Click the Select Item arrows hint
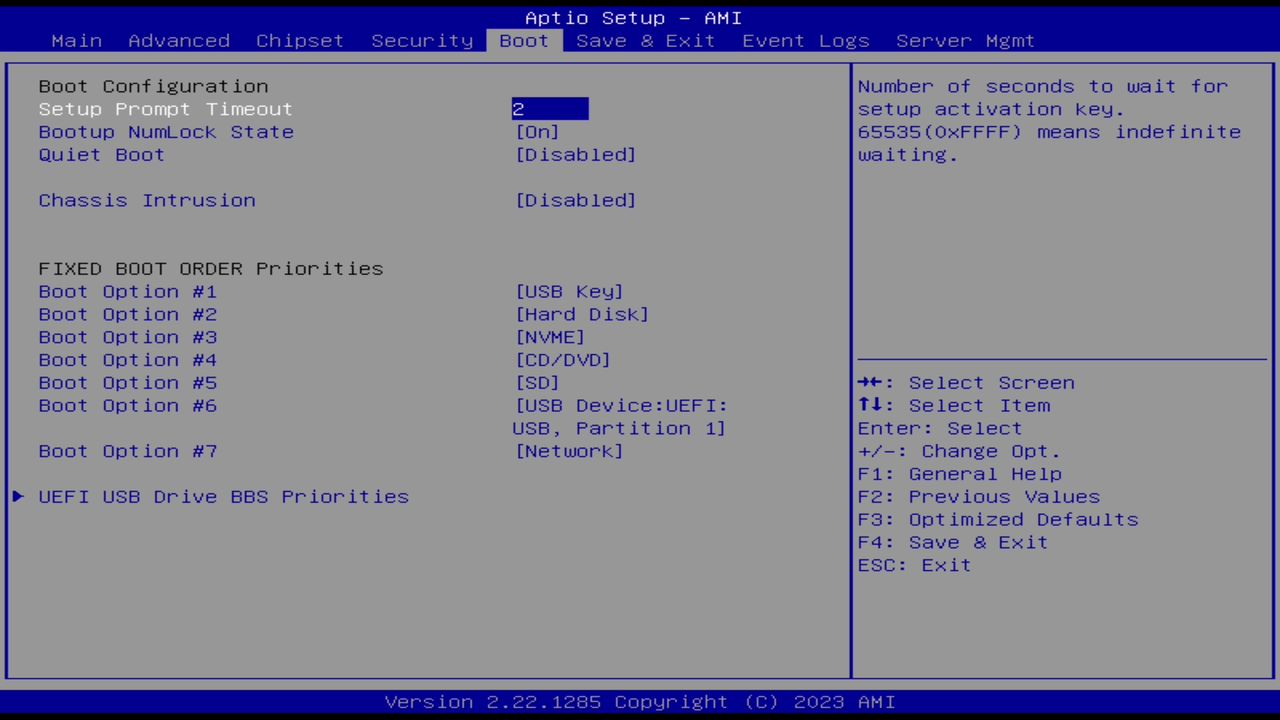 pos(954,406)
